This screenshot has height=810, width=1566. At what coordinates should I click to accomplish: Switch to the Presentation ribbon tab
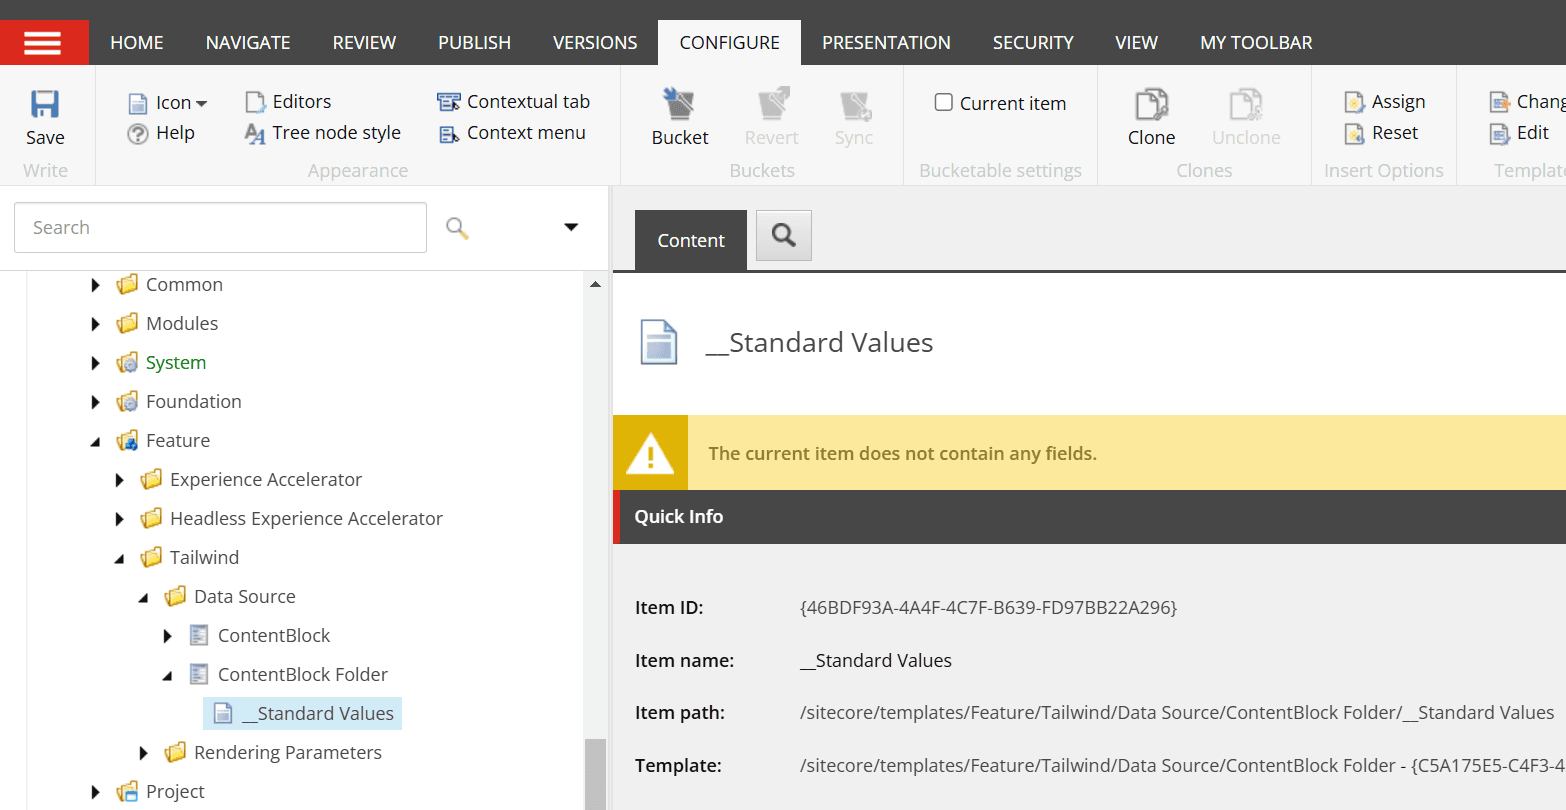(x=885, y=43)
